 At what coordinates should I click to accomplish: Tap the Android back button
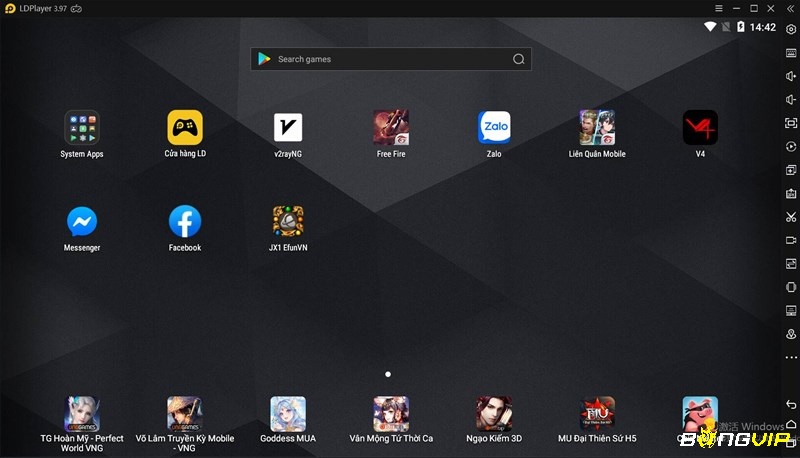[x=791, y=404]
